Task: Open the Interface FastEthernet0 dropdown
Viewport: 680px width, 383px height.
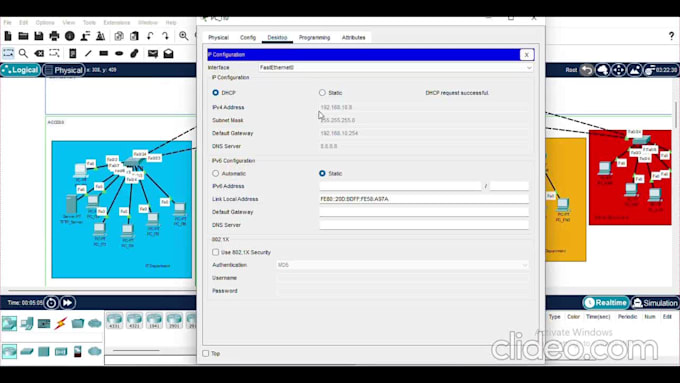Action: point(395,68)
